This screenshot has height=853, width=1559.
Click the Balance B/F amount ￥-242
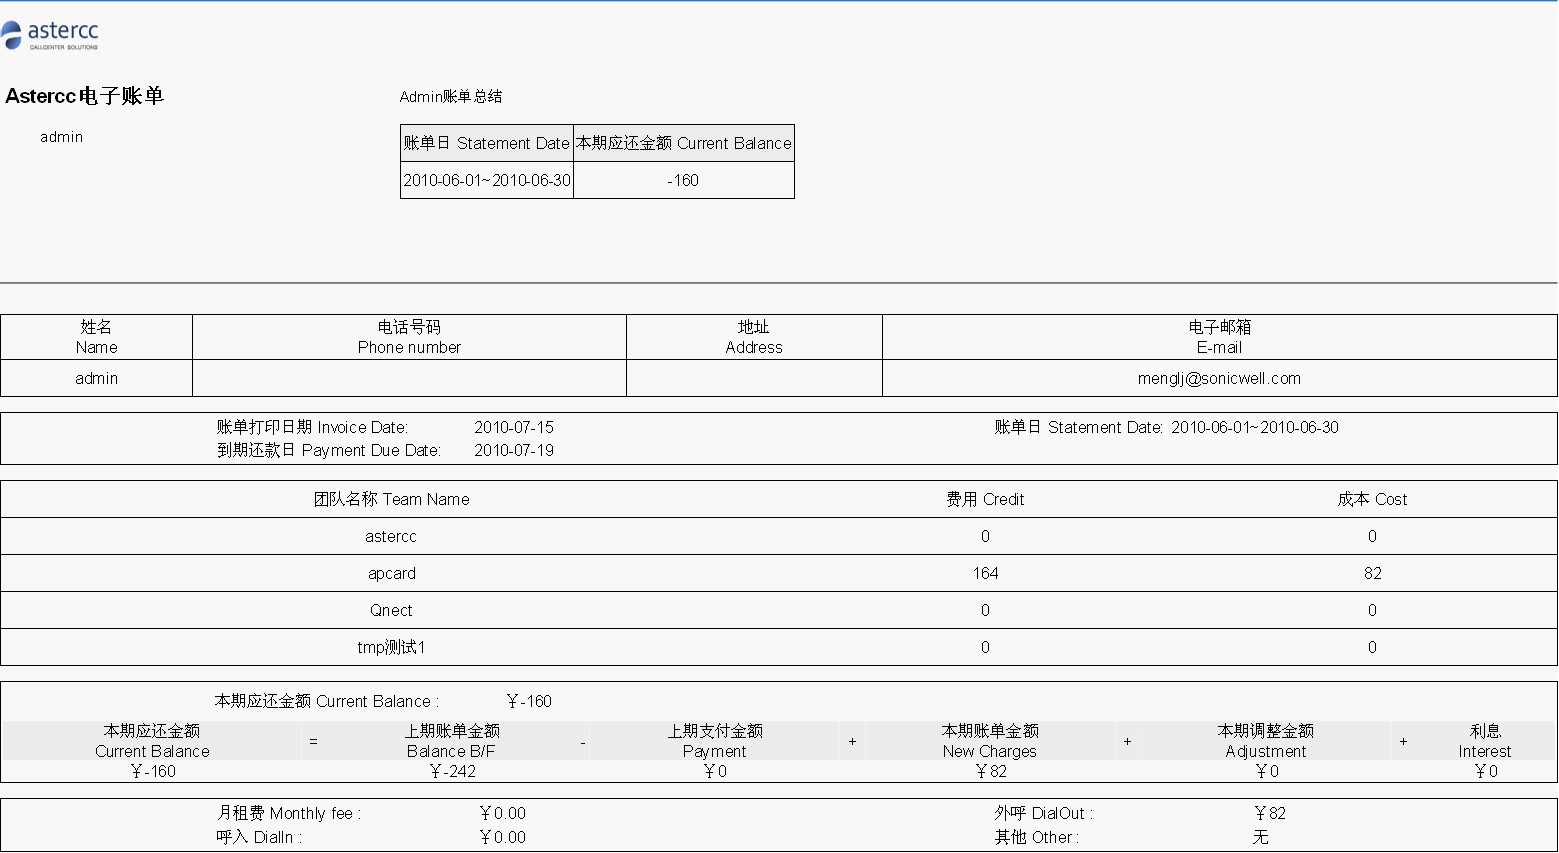(452, 771)
